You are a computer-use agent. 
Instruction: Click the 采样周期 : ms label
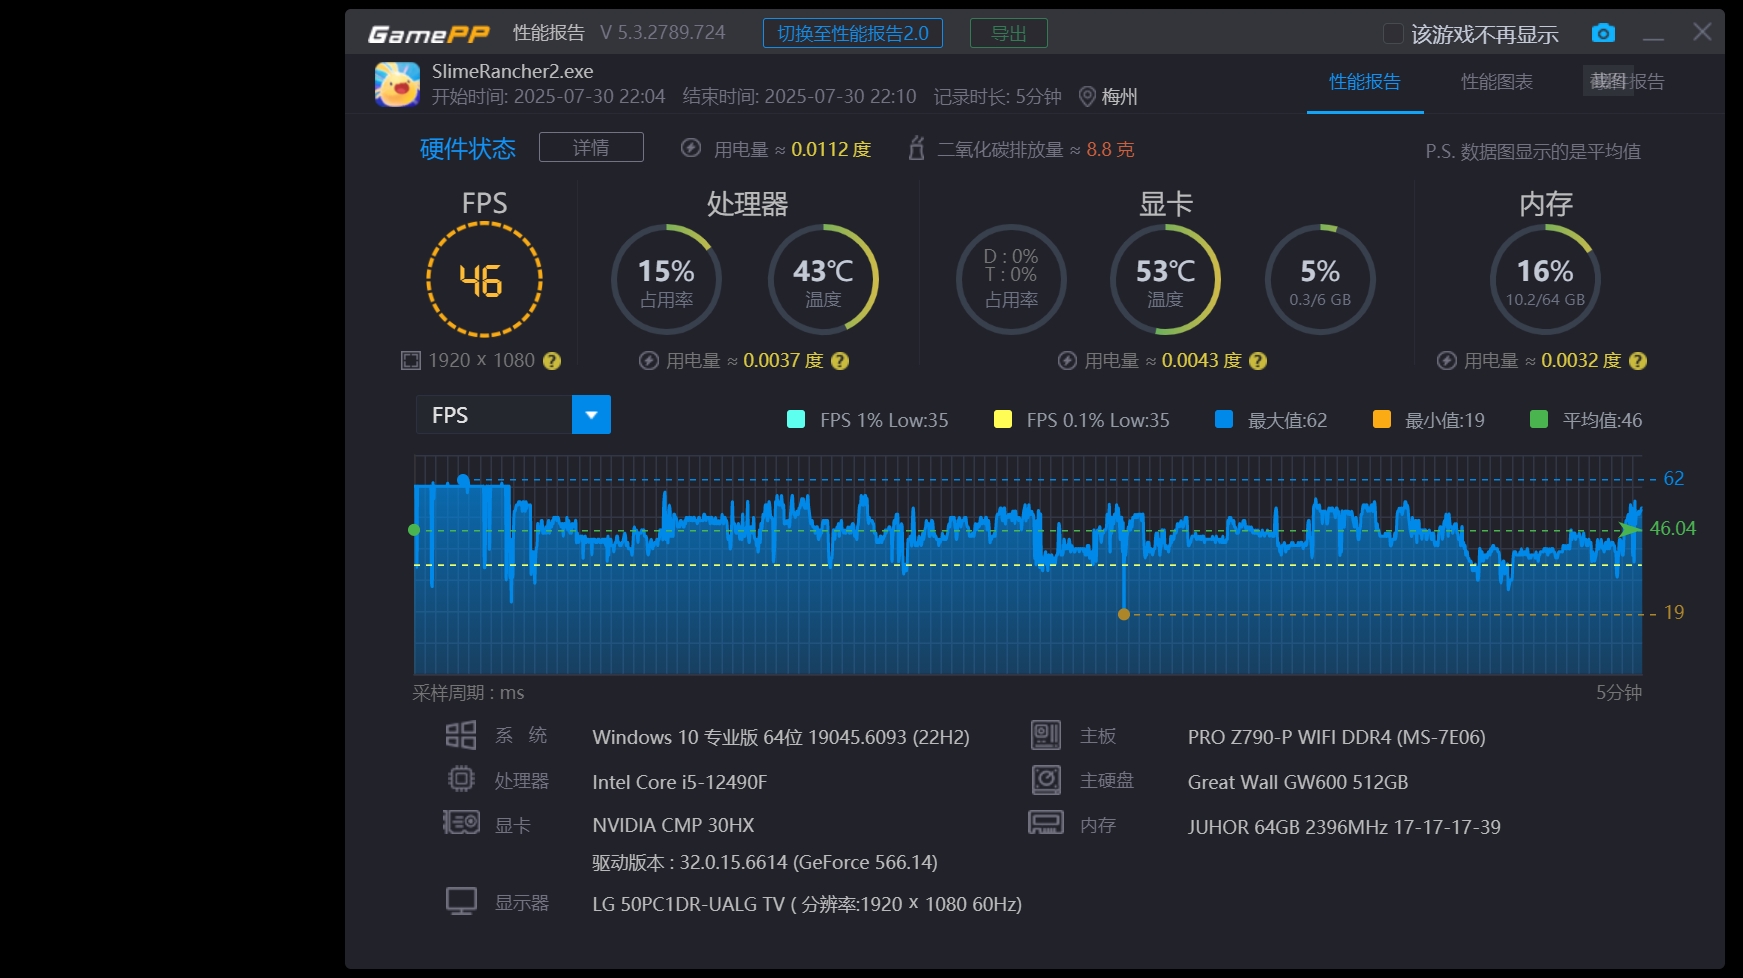point(468,692)
